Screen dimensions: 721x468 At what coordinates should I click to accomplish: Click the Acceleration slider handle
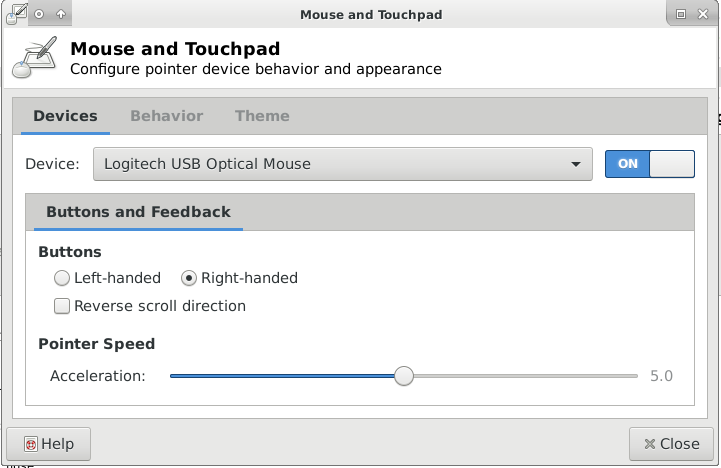coord(404,376)
